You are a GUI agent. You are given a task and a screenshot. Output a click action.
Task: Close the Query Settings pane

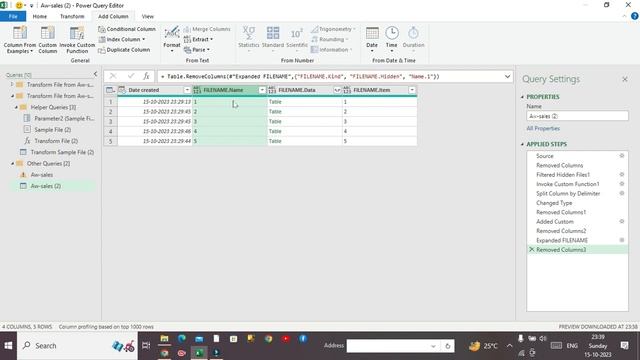[624, 79]
